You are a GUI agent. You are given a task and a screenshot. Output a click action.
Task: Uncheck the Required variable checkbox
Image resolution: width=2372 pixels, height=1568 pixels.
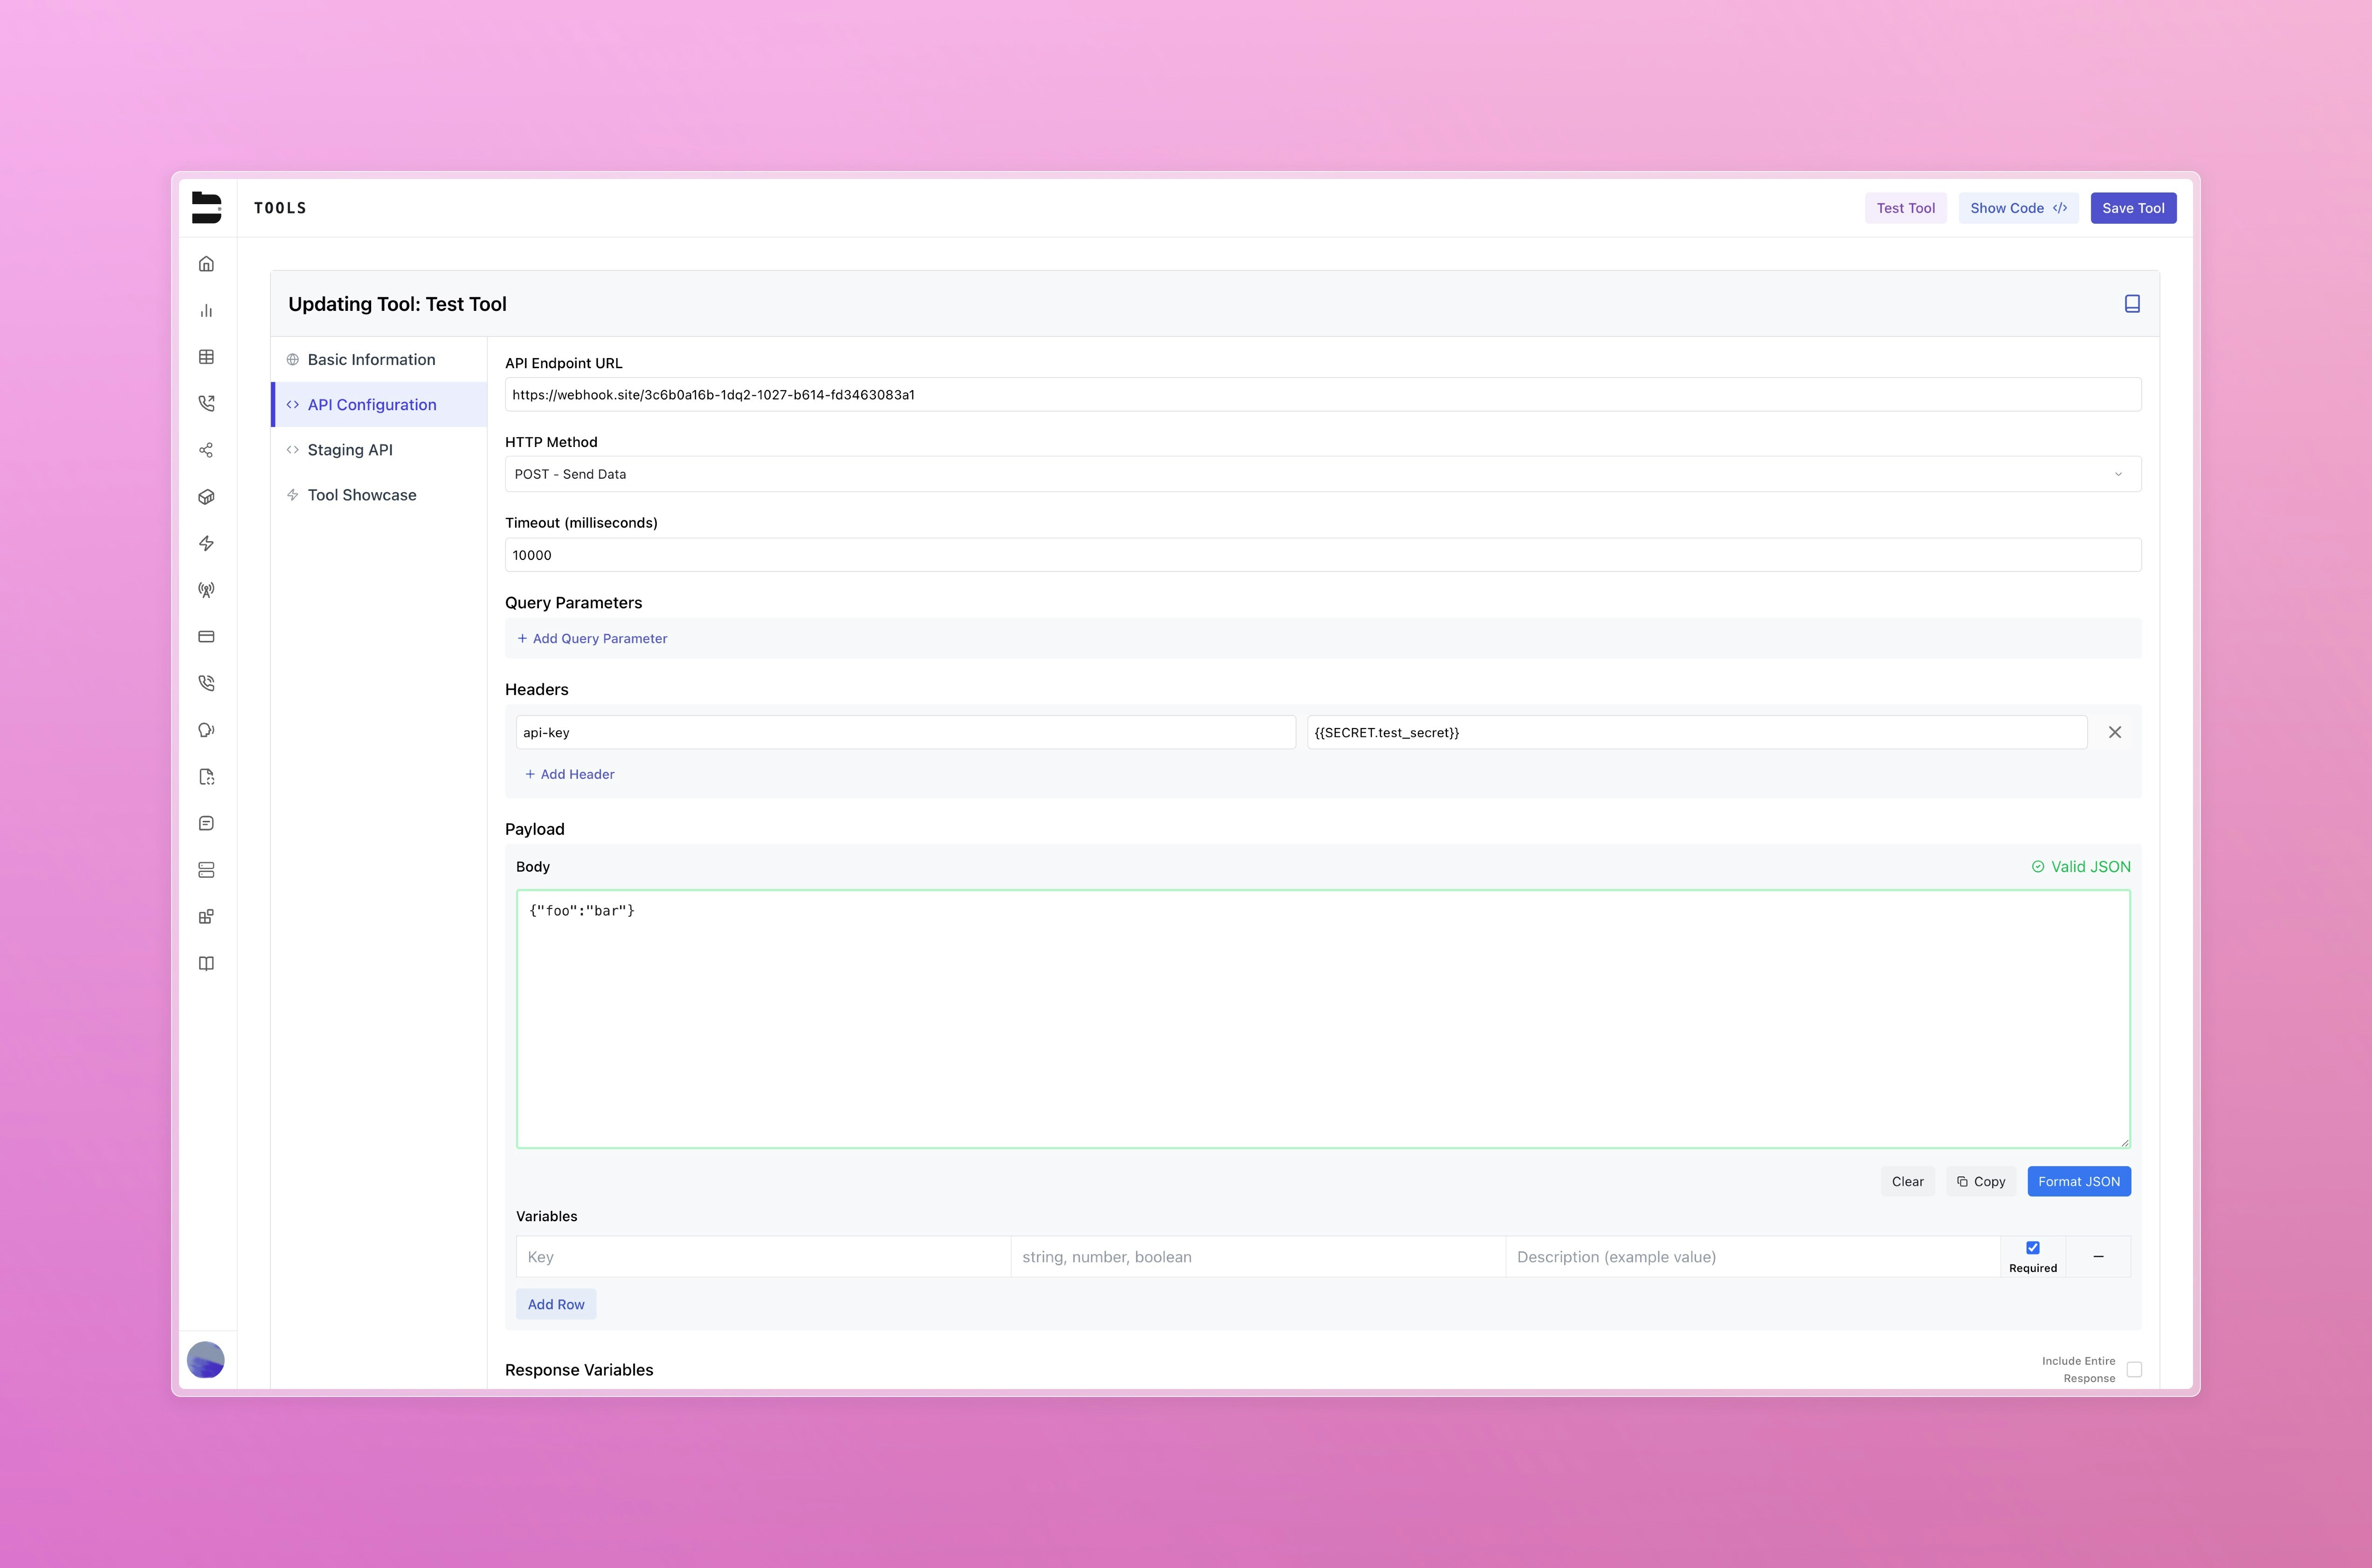2032,1247
